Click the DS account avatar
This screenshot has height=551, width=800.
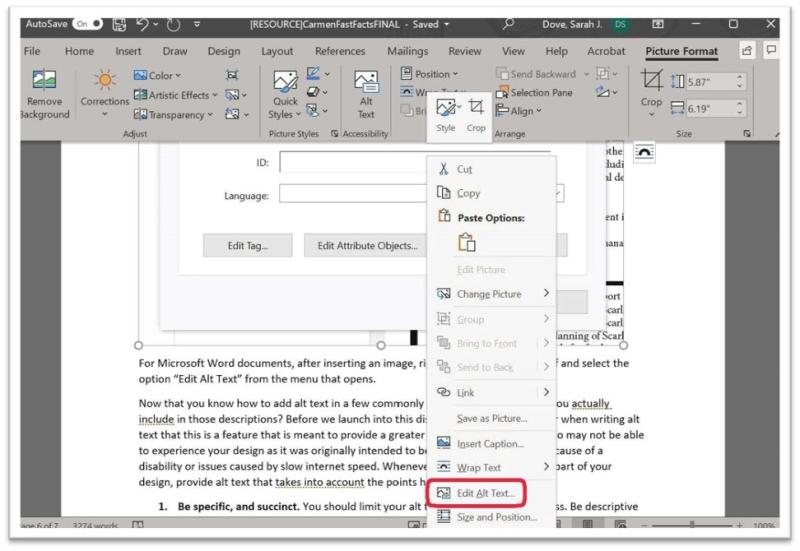tap(620, 24)
